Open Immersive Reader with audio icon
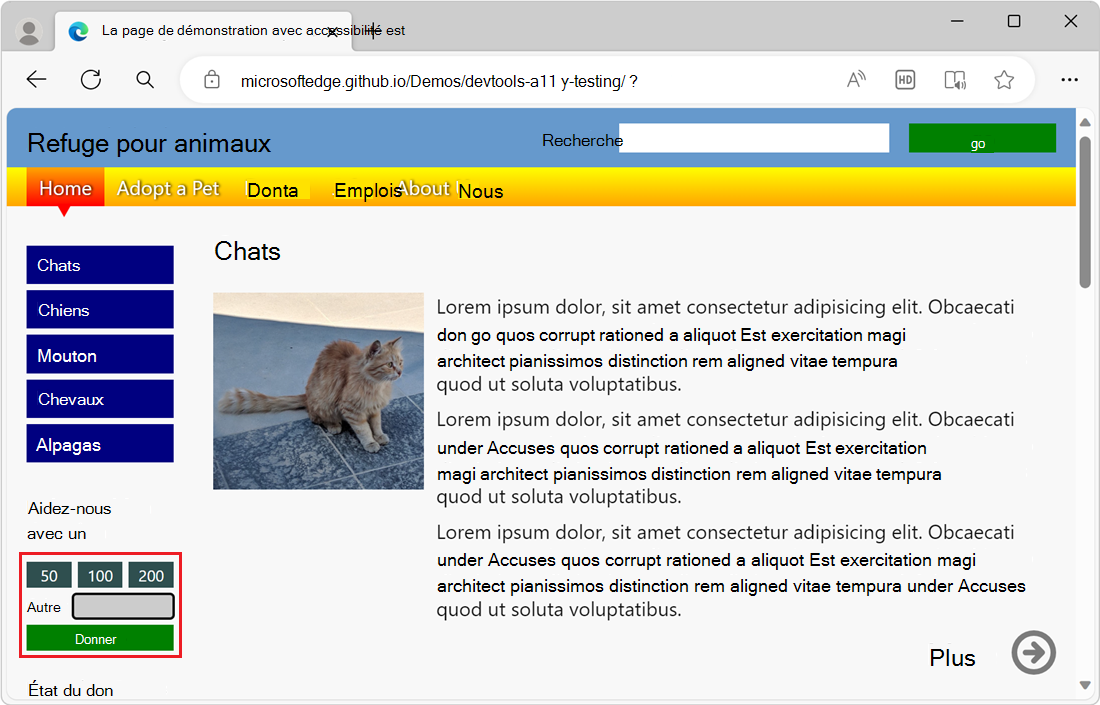Screen dimensions: 1100x705 pos(954,79)
